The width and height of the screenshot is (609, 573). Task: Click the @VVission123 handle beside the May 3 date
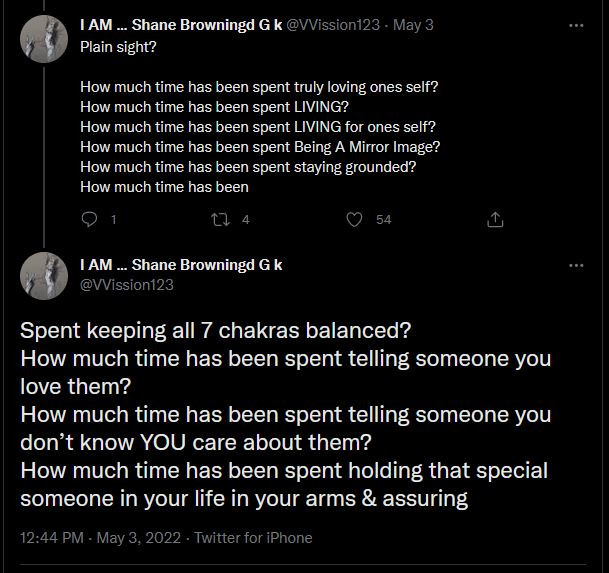pyautogui.click(x=333, y=25)
